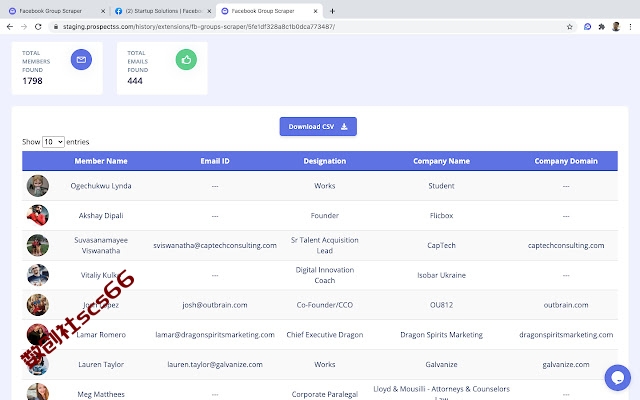Click email josh@outbrain.com
Viewport: 640px width, 400px height.
point(215,305)
